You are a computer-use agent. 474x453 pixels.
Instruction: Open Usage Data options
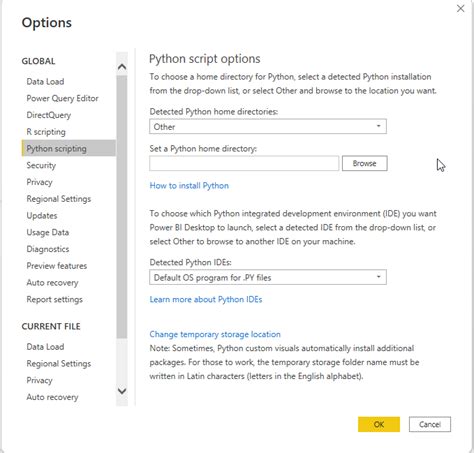coord(48,232)
